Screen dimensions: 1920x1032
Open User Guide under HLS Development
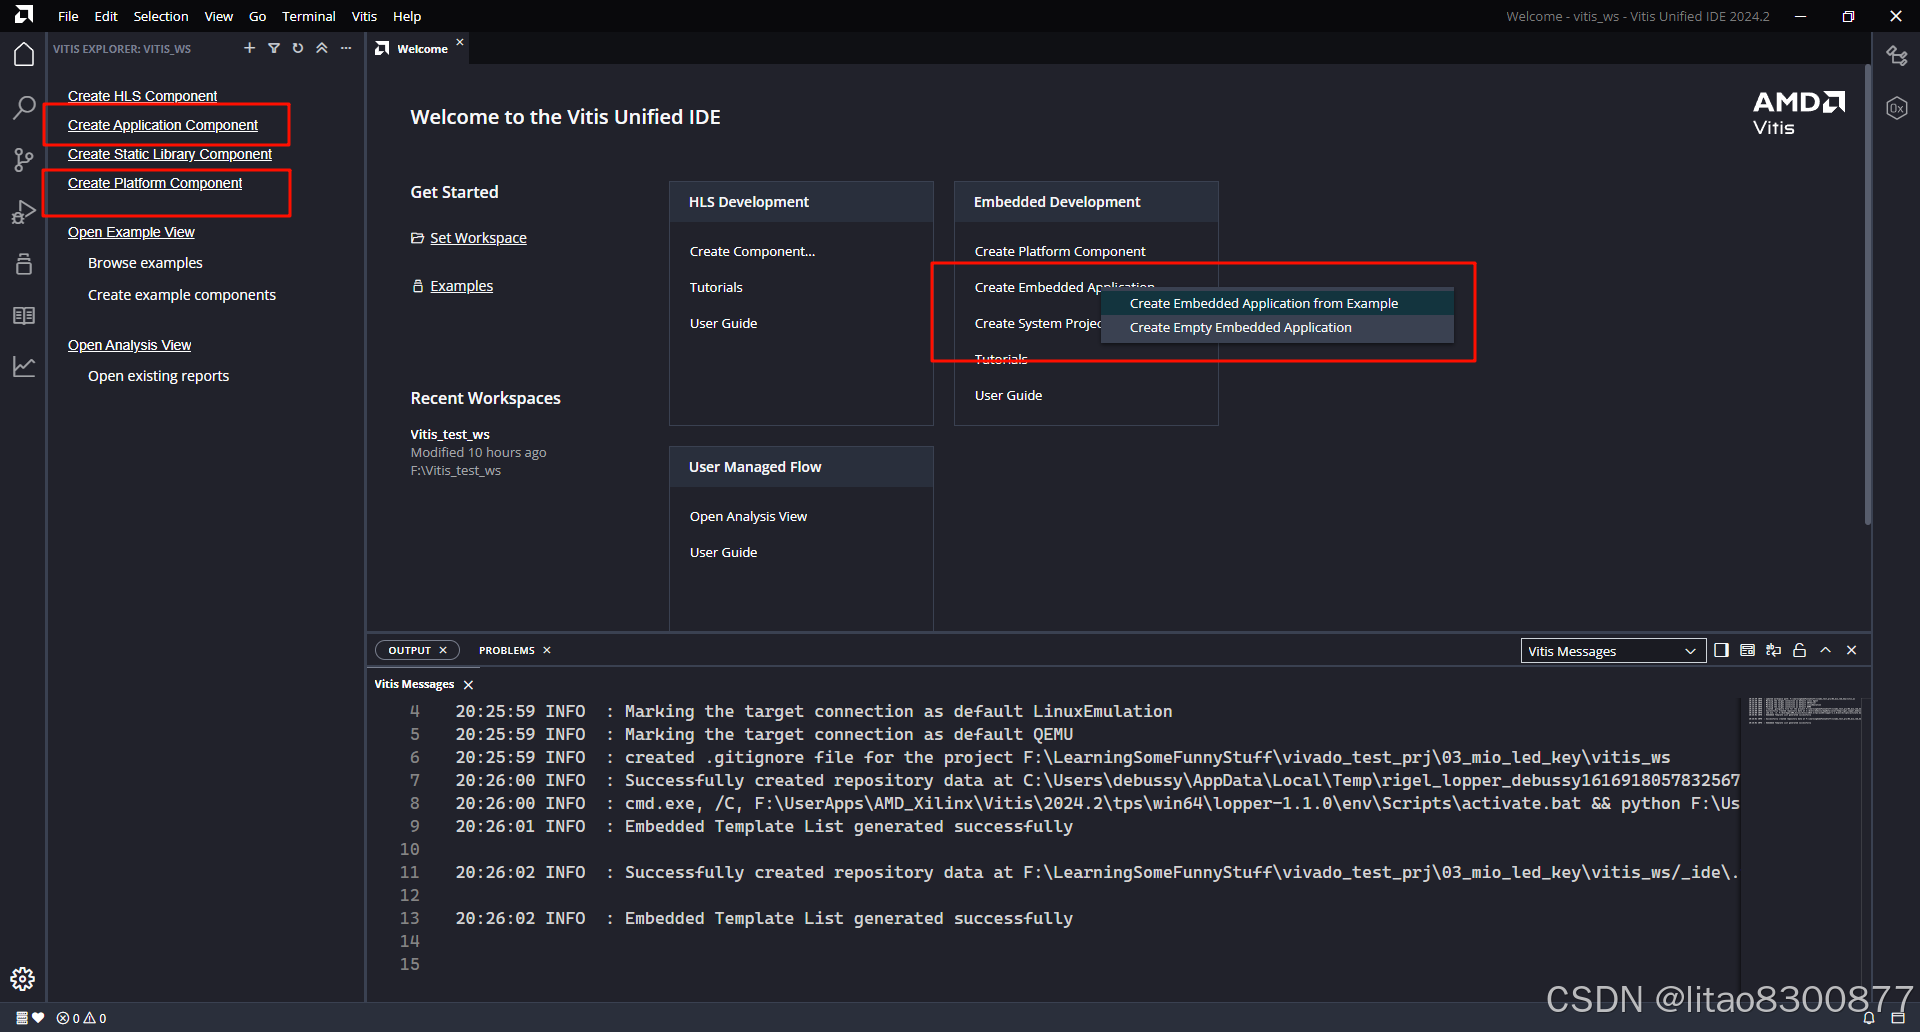click(723, 323)
